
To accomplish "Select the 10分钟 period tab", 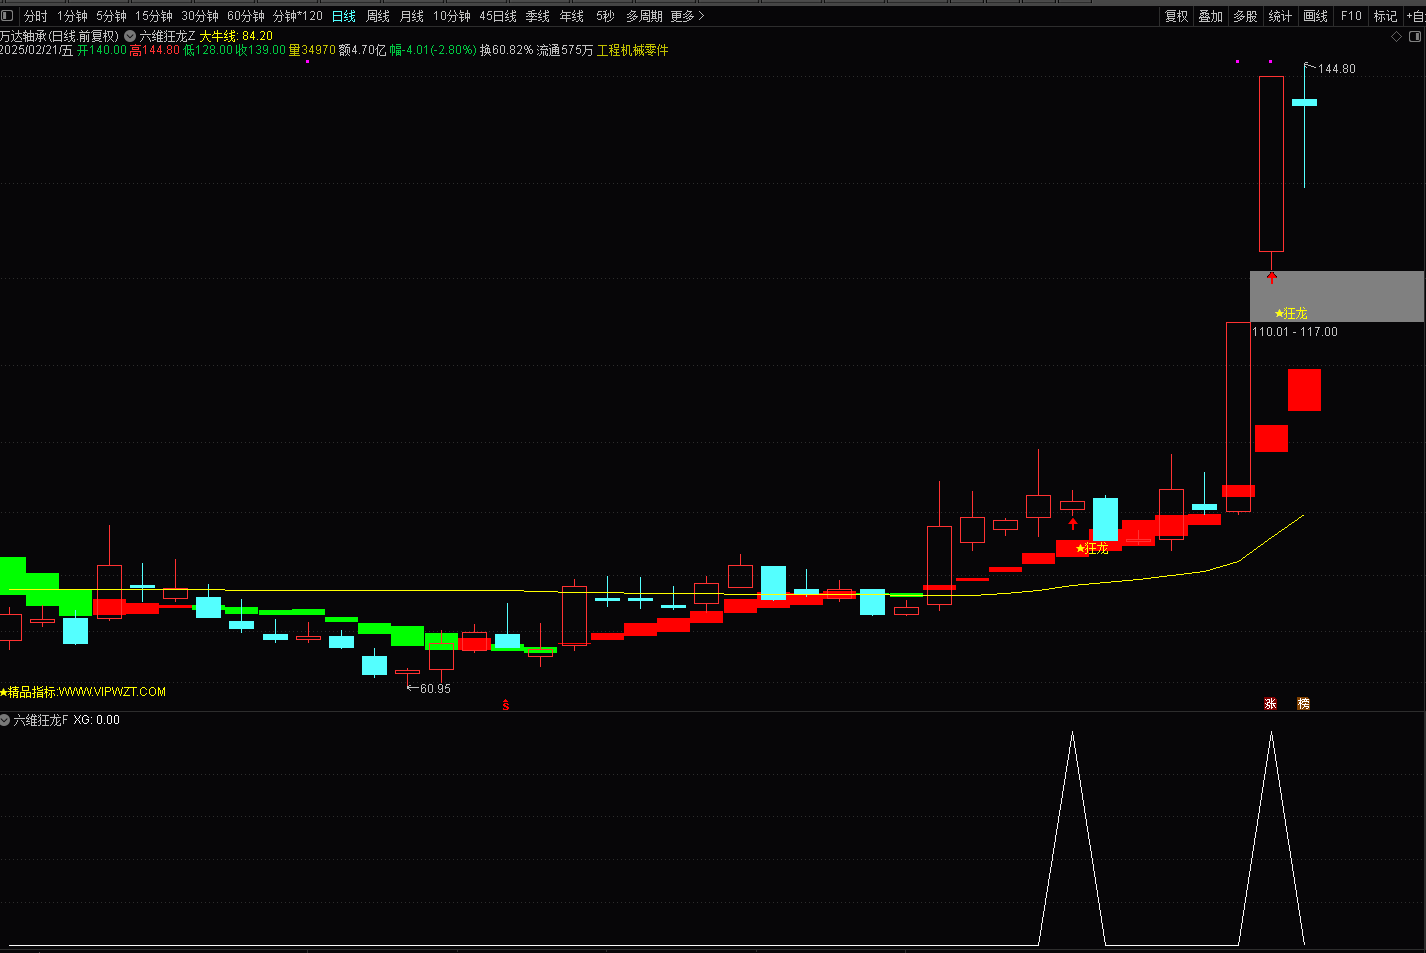I will point(452,16).
